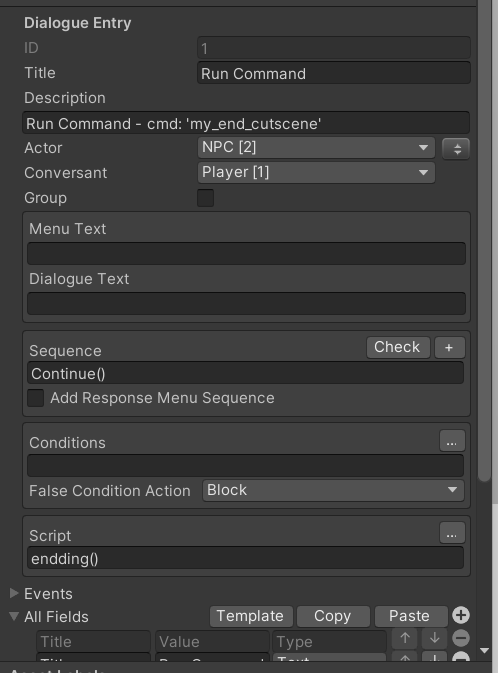Screen dimensions: 498x673
Task: Click the minus icon in fields header row
Action: coord(461,638)
